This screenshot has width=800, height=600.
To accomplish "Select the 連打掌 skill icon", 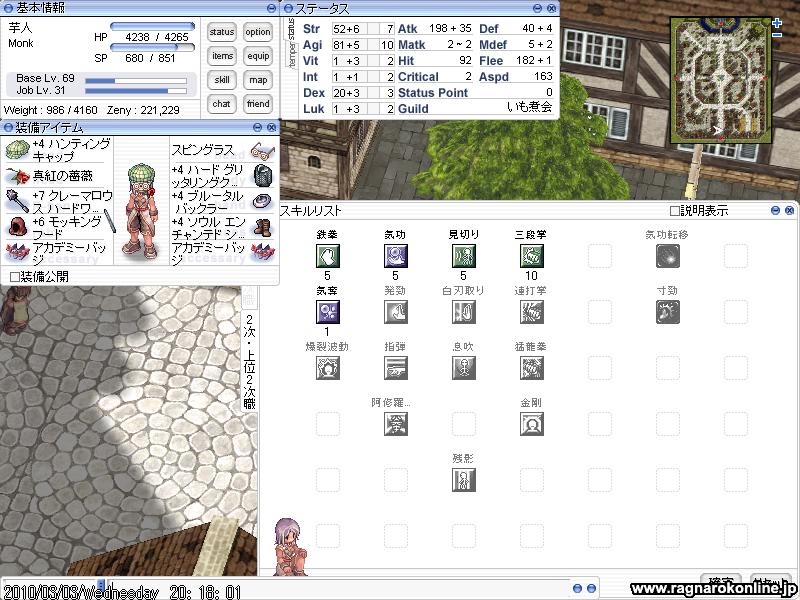I will pyautogui.click(x=532, y=312).
